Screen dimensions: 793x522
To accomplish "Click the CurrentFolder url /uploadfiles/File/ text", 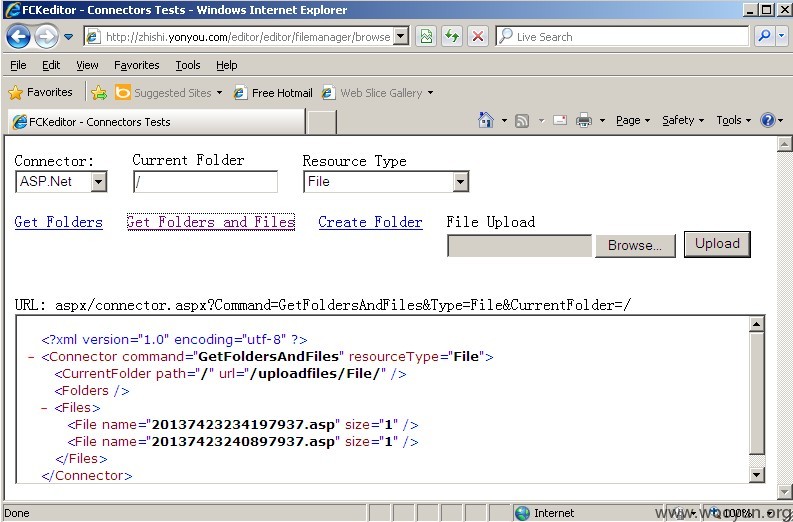I will (x=314, y=374).
